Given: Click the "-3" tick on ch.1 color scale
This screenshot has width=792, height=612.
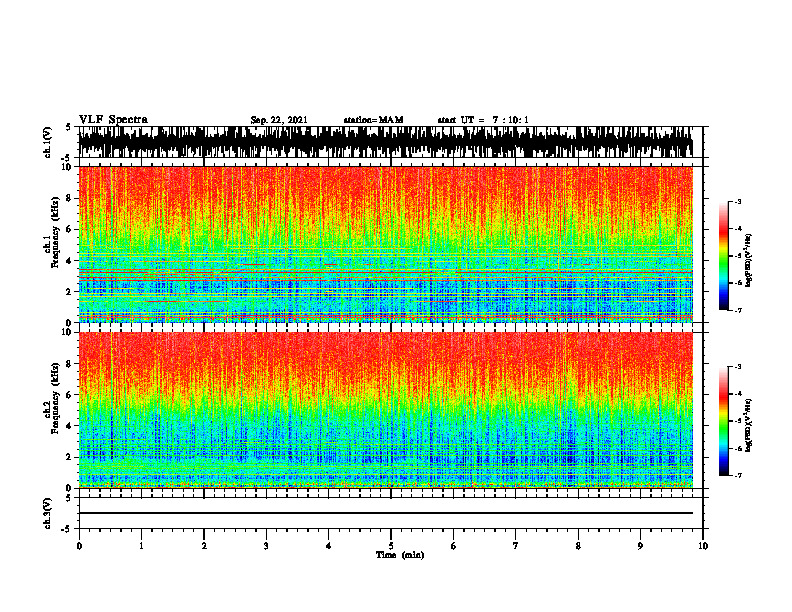Looking at the screenshot, I should pos(737,202).
